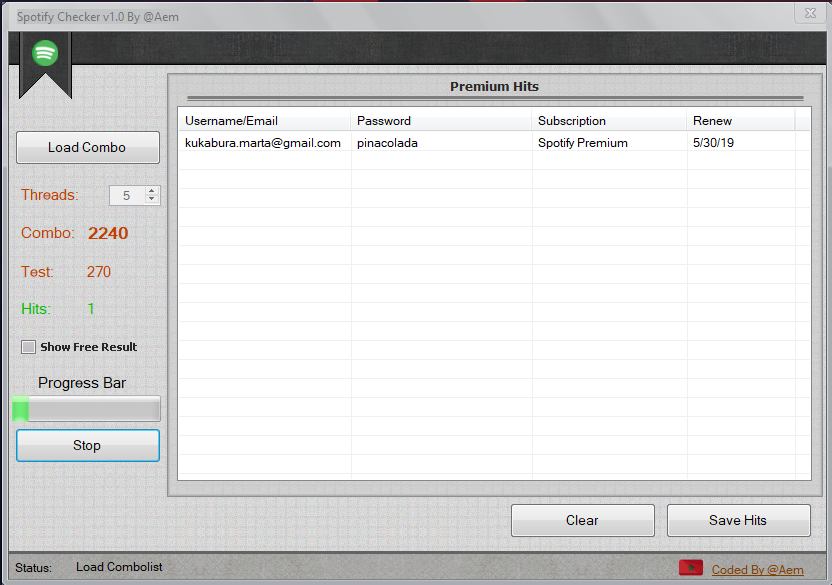Viewport: 832px width, 585px height.
Task: Enable the Show Free Result checkbox
Action: 28,347
